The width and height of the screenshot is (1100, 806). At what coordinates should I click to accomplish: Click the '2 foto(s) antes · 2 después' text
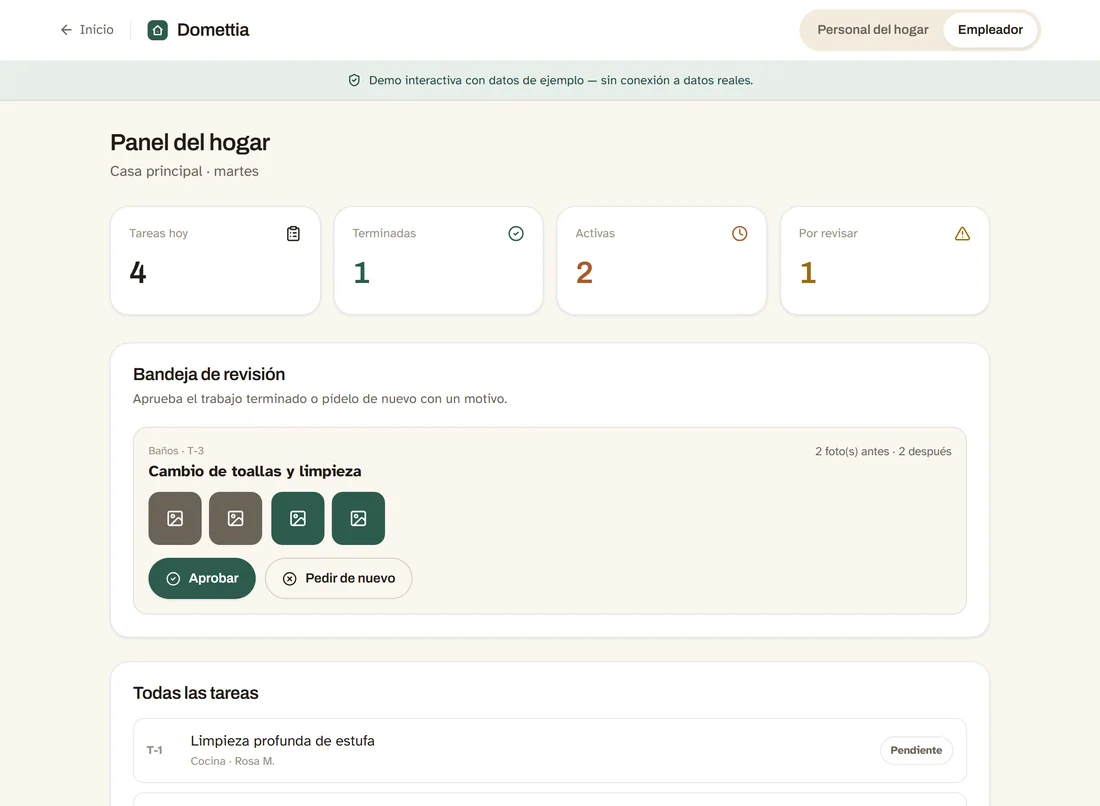[883, 451]
